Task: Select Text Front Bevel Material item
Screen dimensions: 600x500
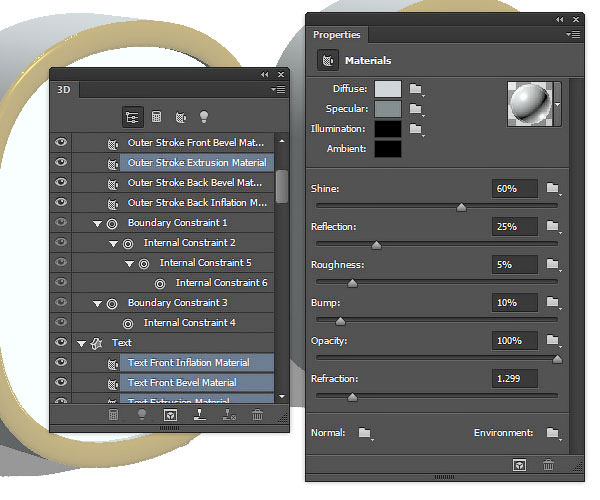Action: [182, 382]
